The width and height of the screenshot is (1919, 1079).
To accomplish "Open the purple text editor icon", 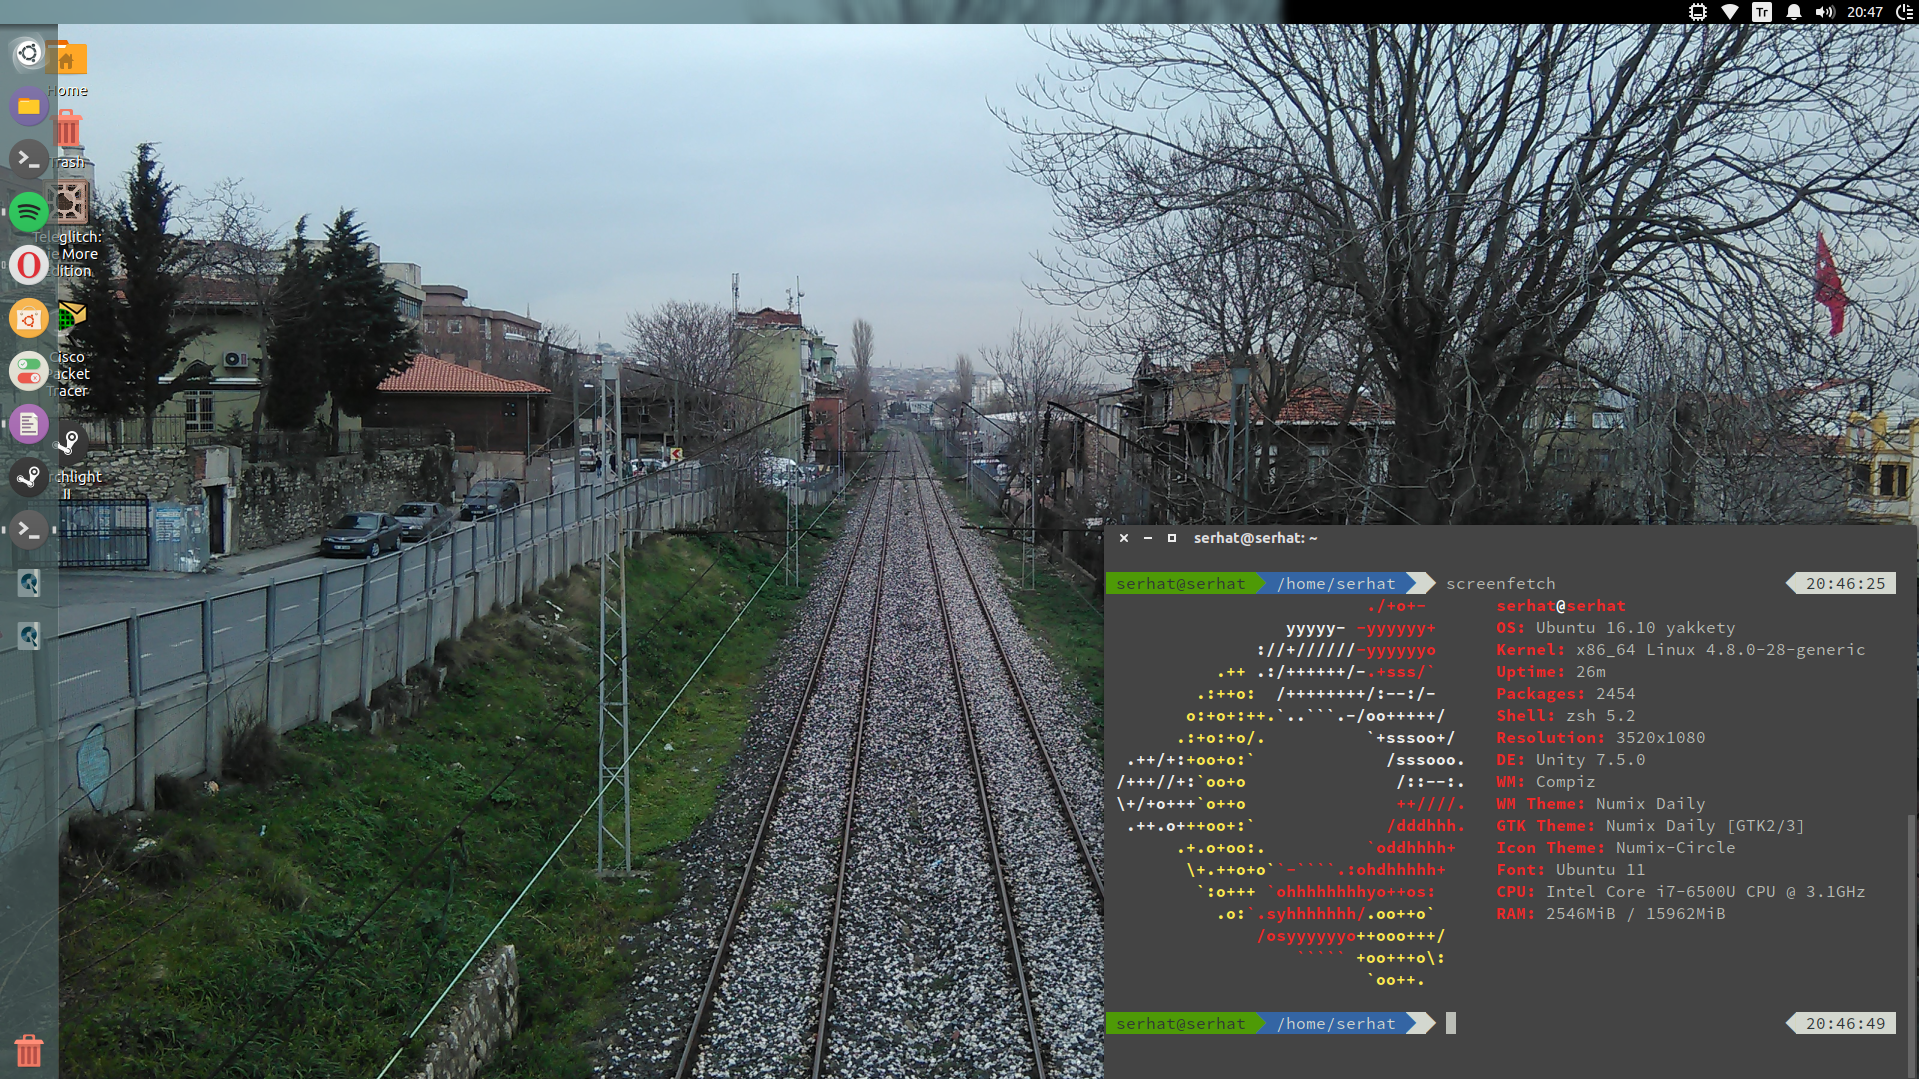I will point(29,424).
